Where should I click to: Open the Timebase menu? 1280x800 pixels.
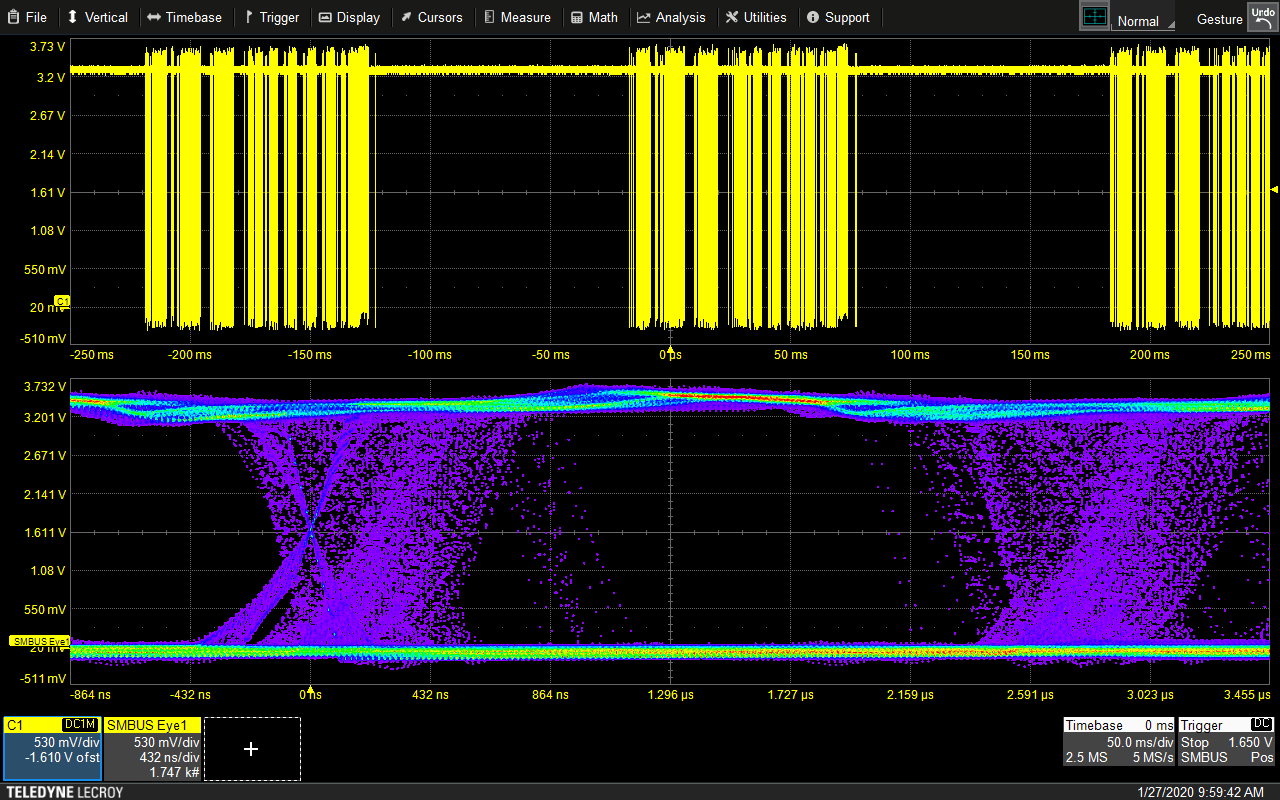pos(184,17)
